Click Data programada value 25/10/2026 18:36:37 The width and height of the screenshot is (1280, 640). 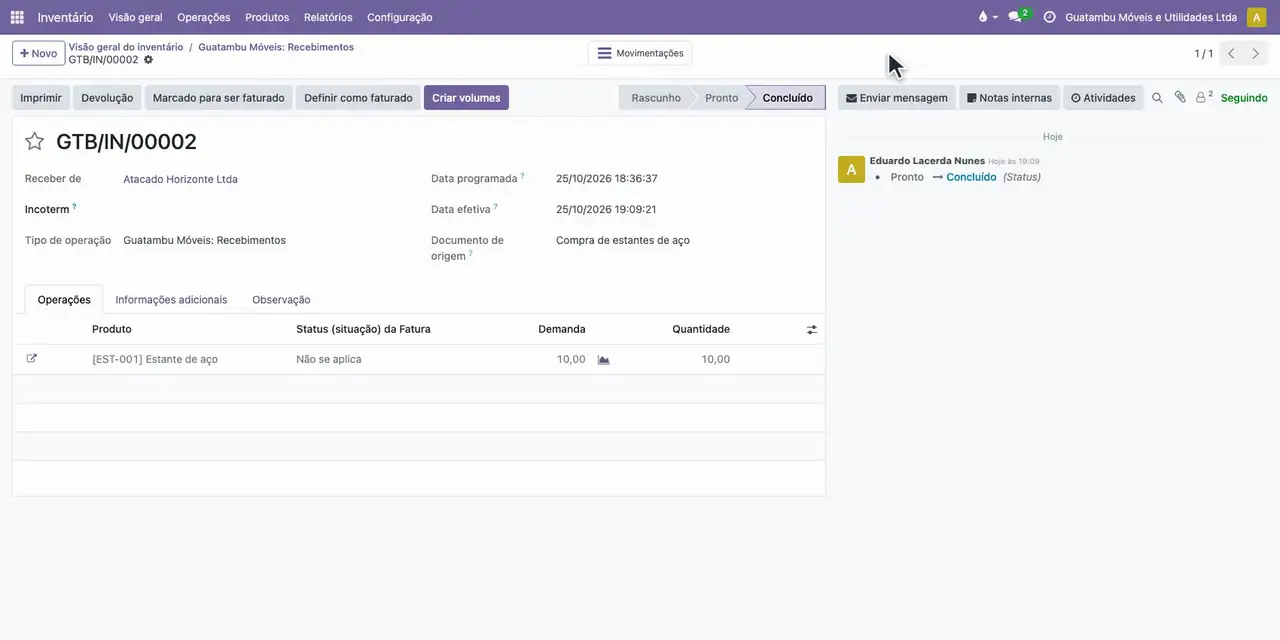coord(607,179)
